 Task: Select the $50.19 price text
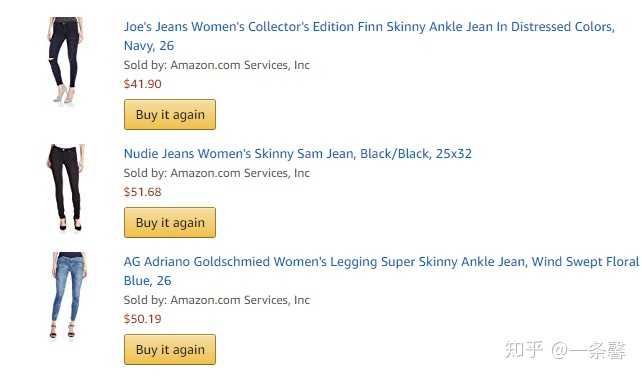coord(142,319)
